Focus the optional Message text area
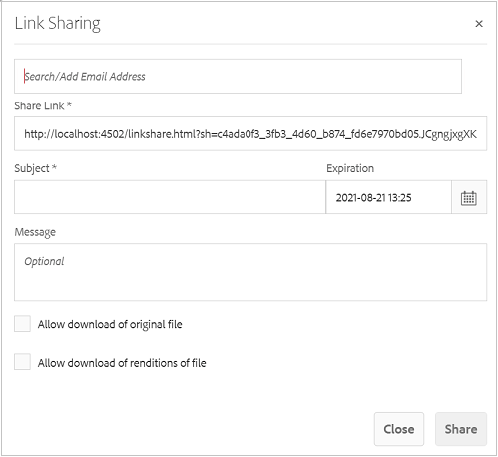498x457 pixels. point(250,272)
